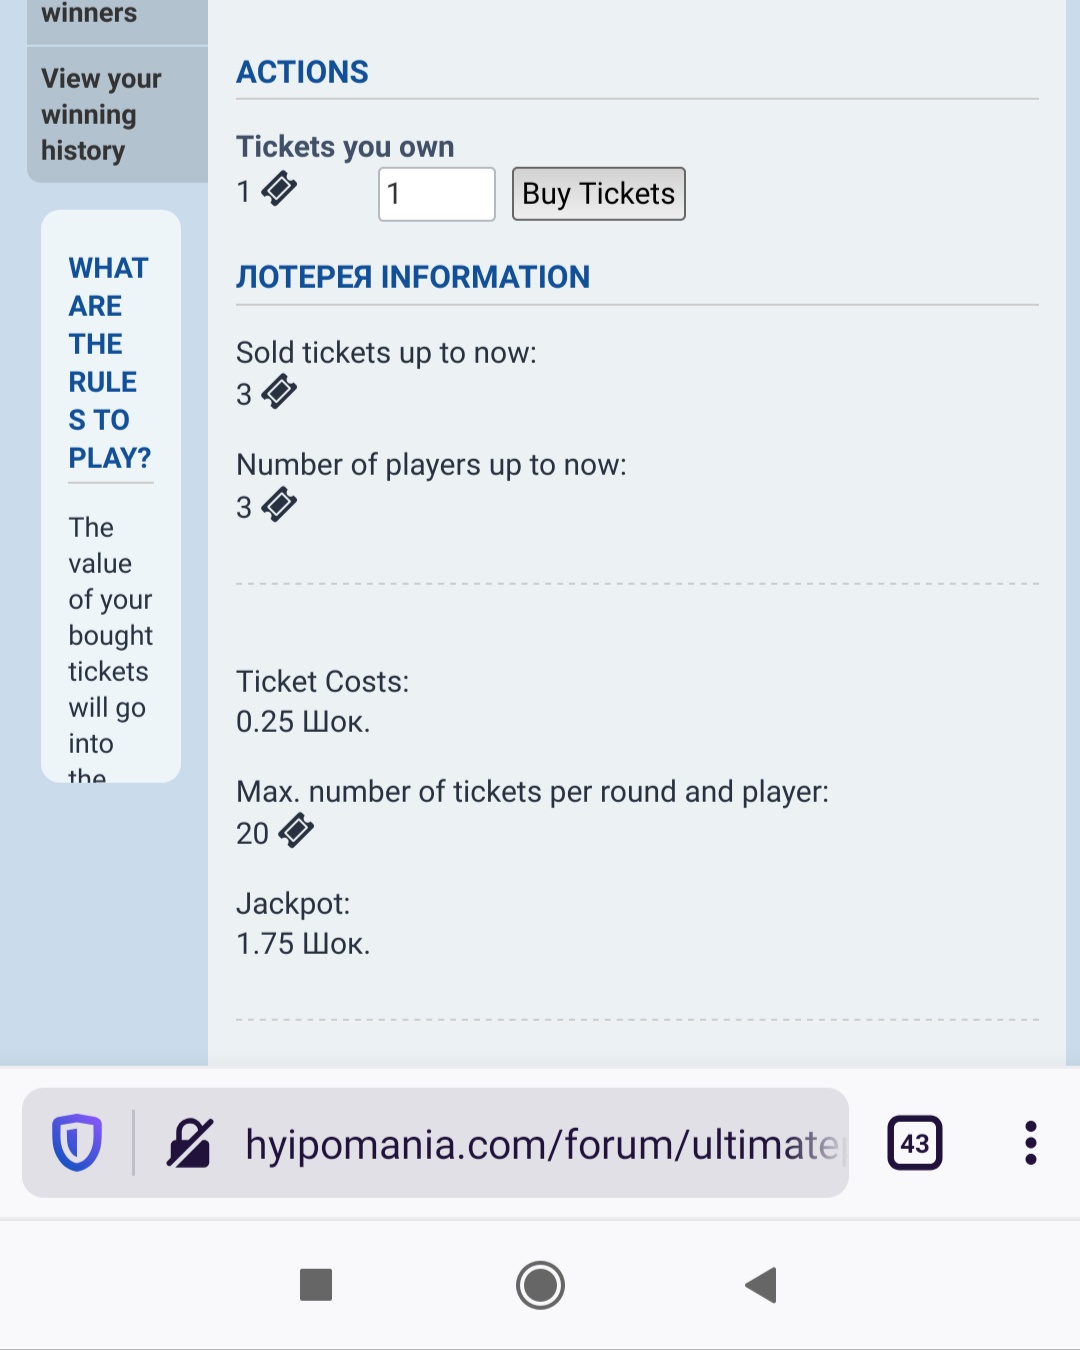Tap the site permissions icon in address bar

pos(190,1143)
